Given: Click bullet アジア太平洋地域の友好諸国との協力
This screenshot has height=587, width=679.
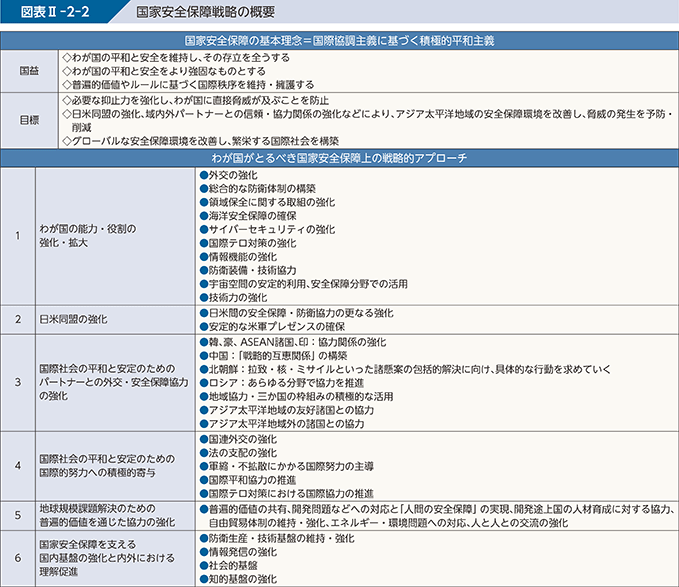Looking at the screenshot, I should [x=287, y=410].
